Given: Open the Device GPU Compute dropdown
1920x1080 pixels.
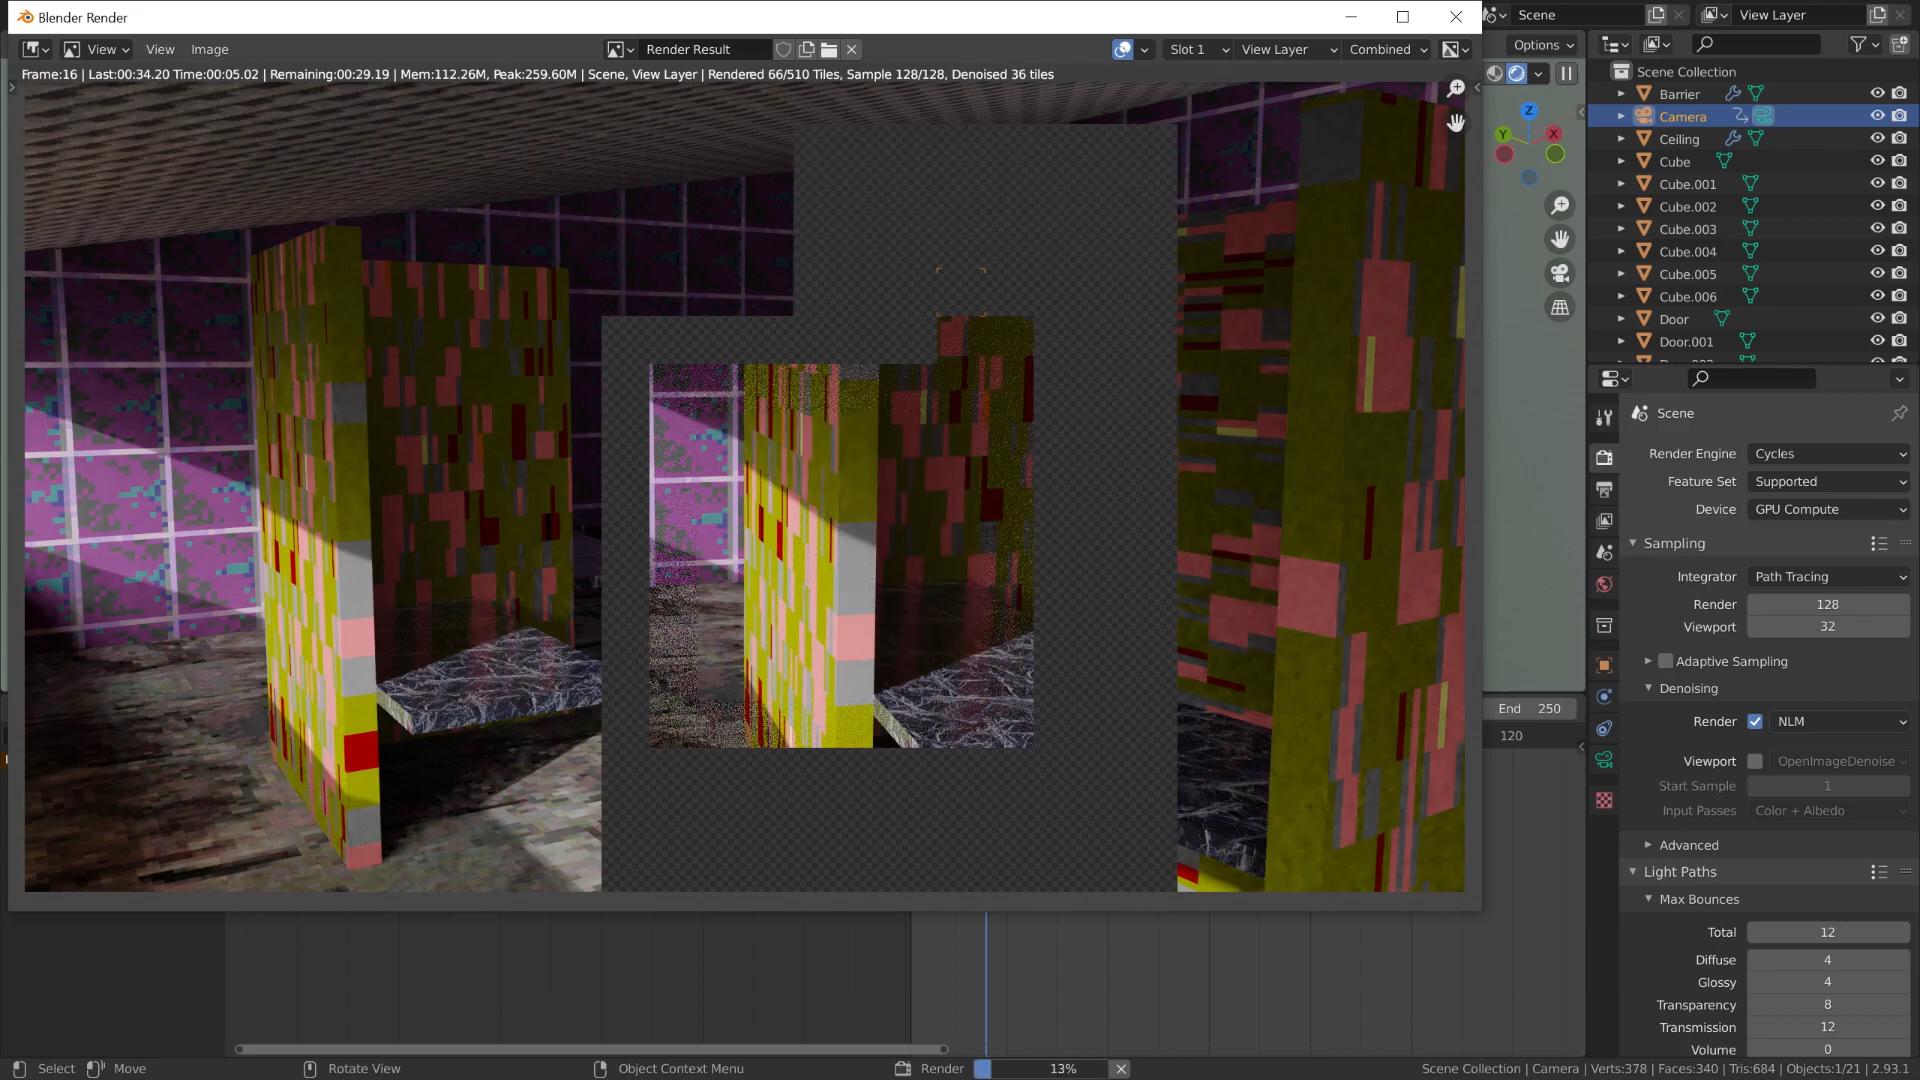Looking at the screenshot, I should pyautogui.click(x=1828, y=509).
